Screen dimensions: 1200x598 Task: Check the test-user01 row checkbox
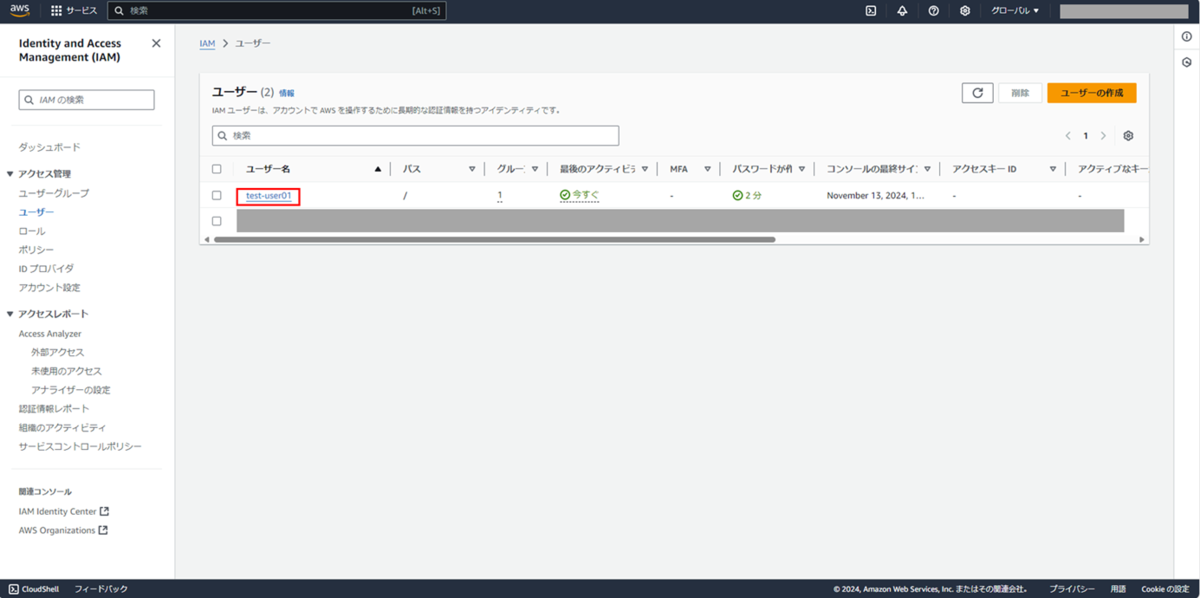point(216,196)
